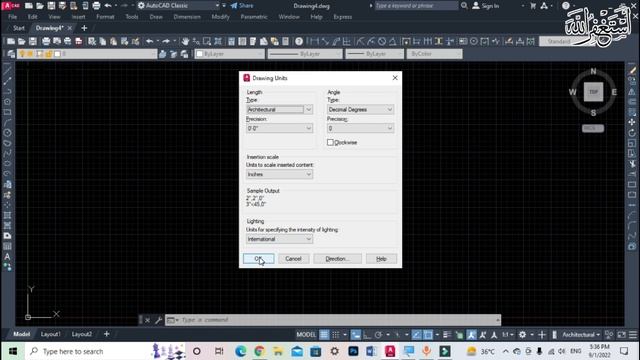This screenshot has height=360, width=640.
Task: Open the AutoCAD Classic workspace dropdown
Action: [178, 6]
